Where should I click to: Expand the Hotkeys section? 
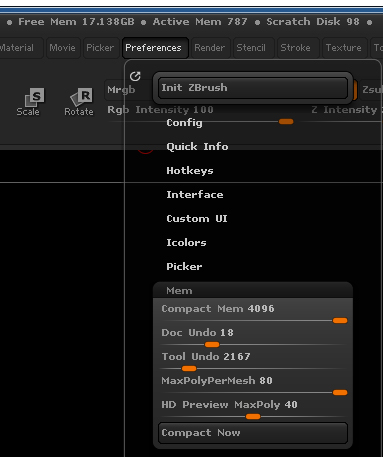pyautogui.click(x=190, y=171)
